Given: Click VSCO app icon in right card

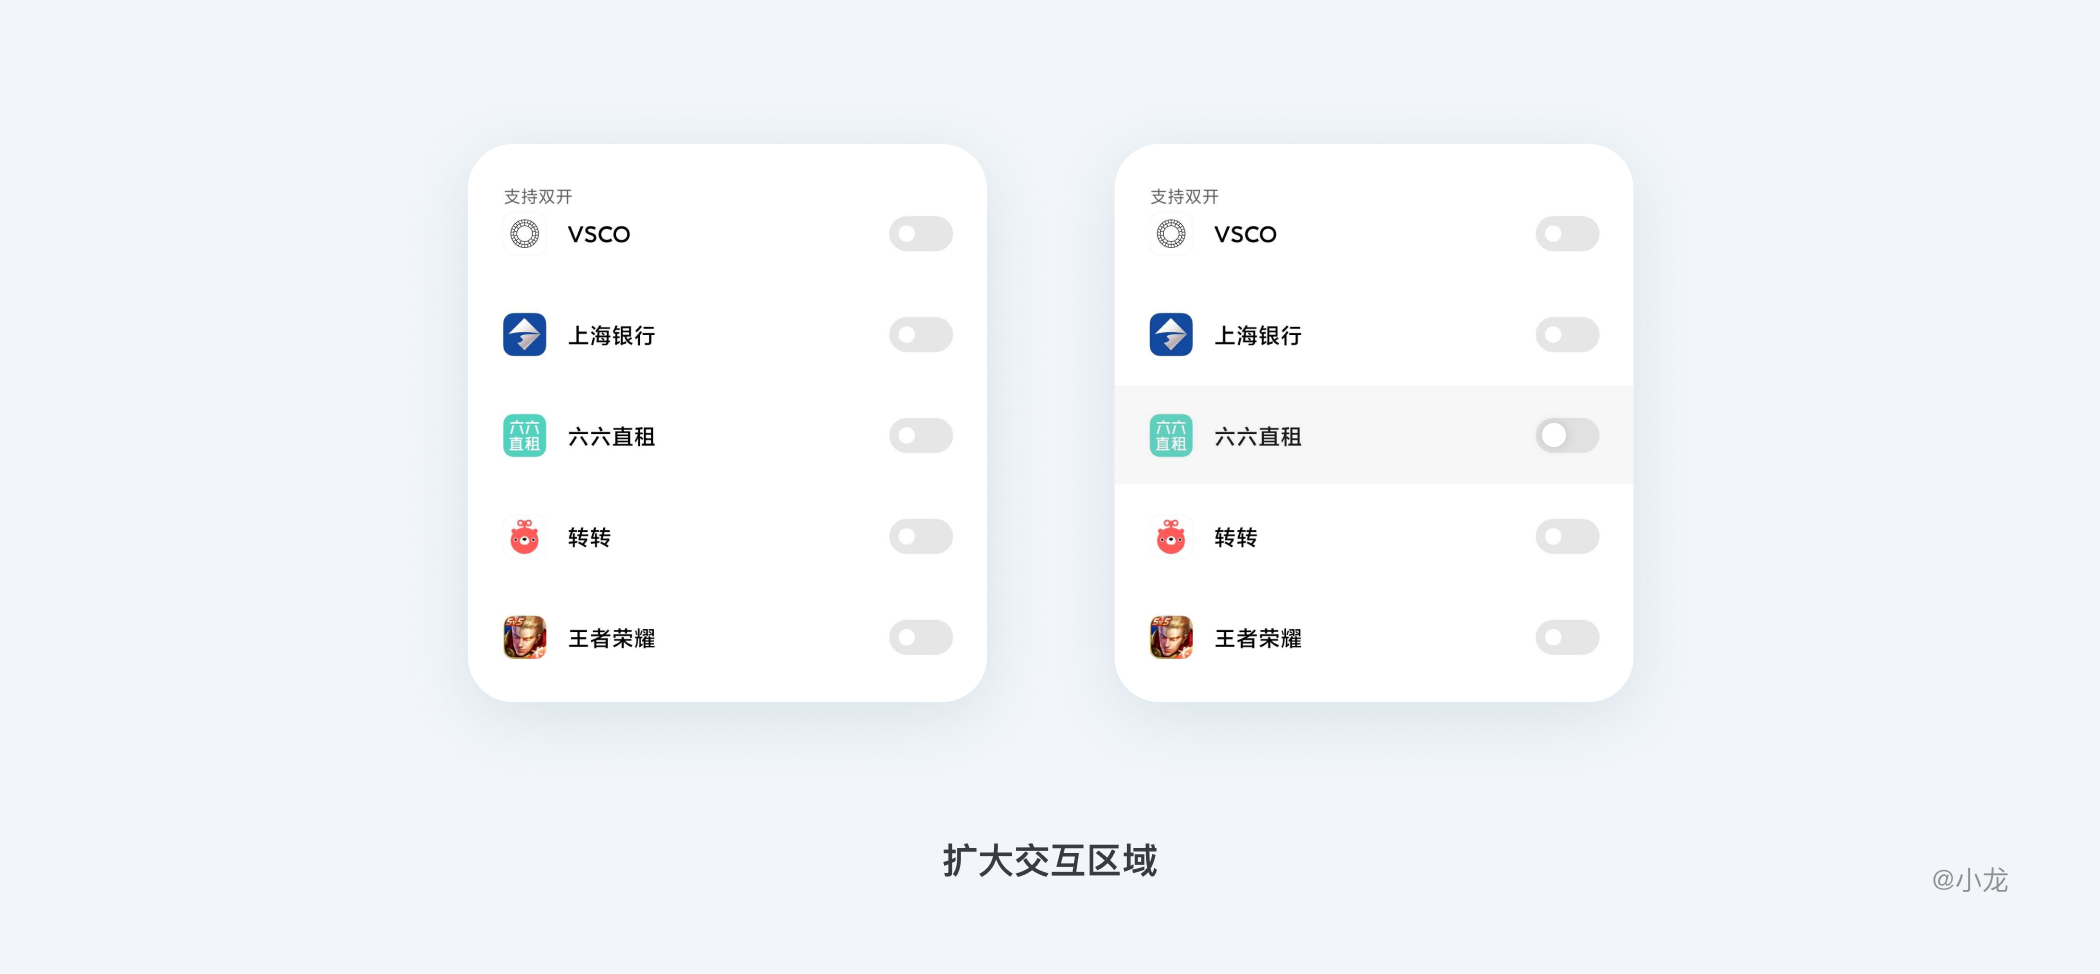Looking at the screenshot, I should 1171,234.
